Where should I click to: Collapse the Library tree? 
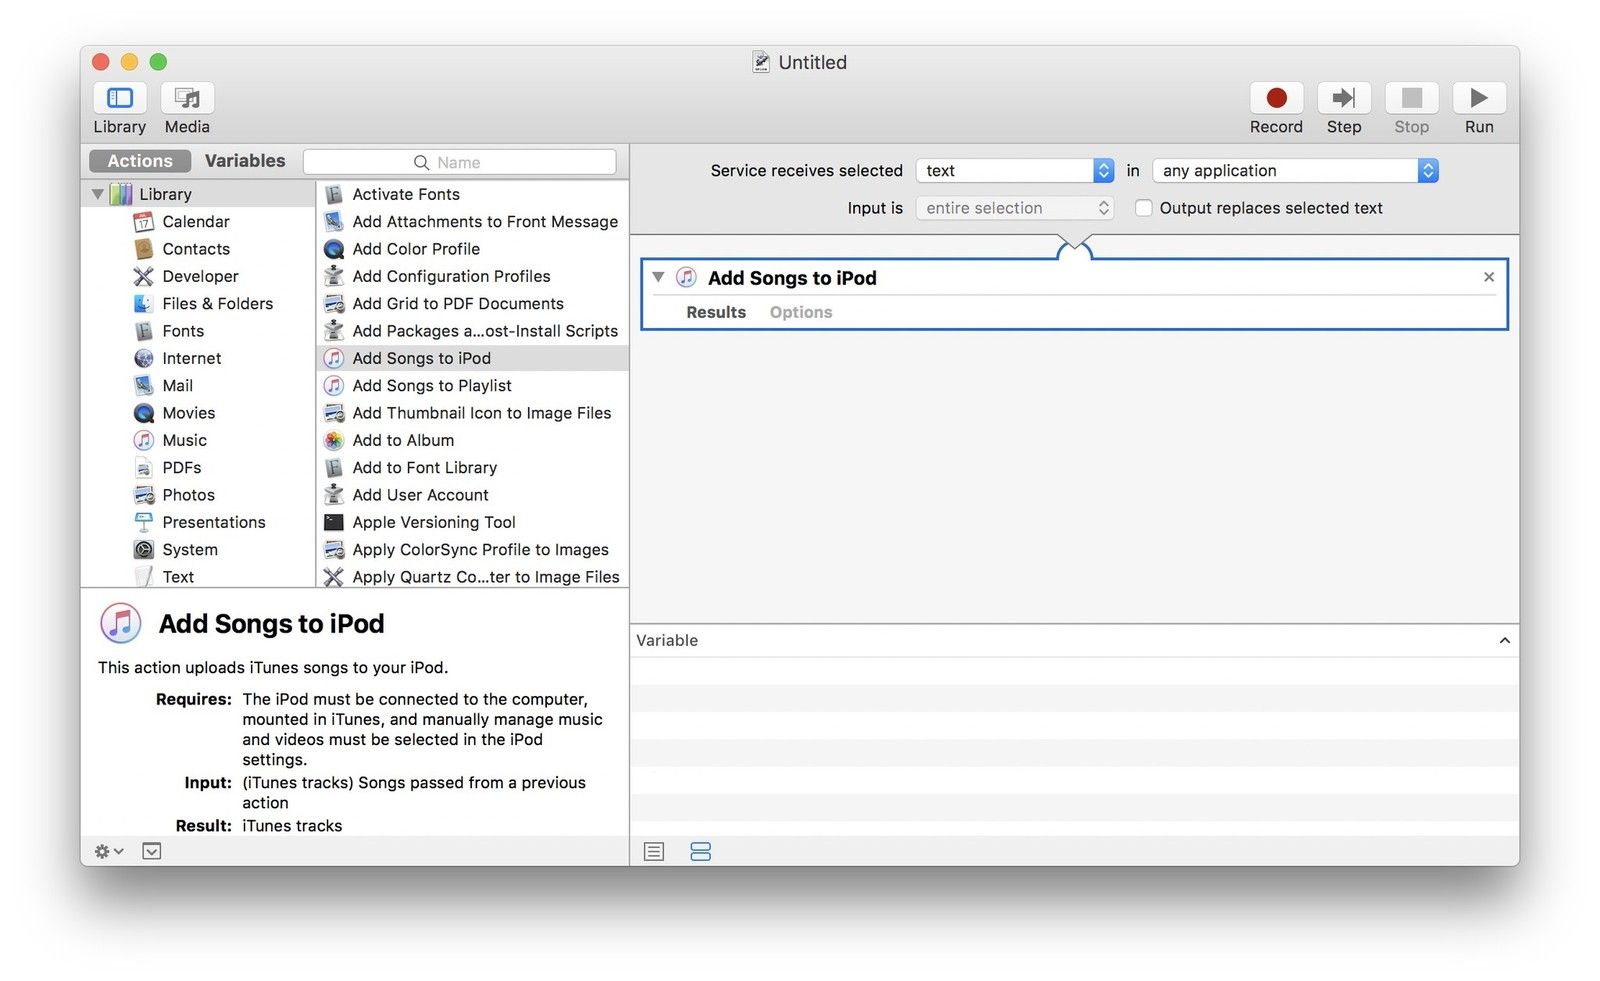pos(98,194)
